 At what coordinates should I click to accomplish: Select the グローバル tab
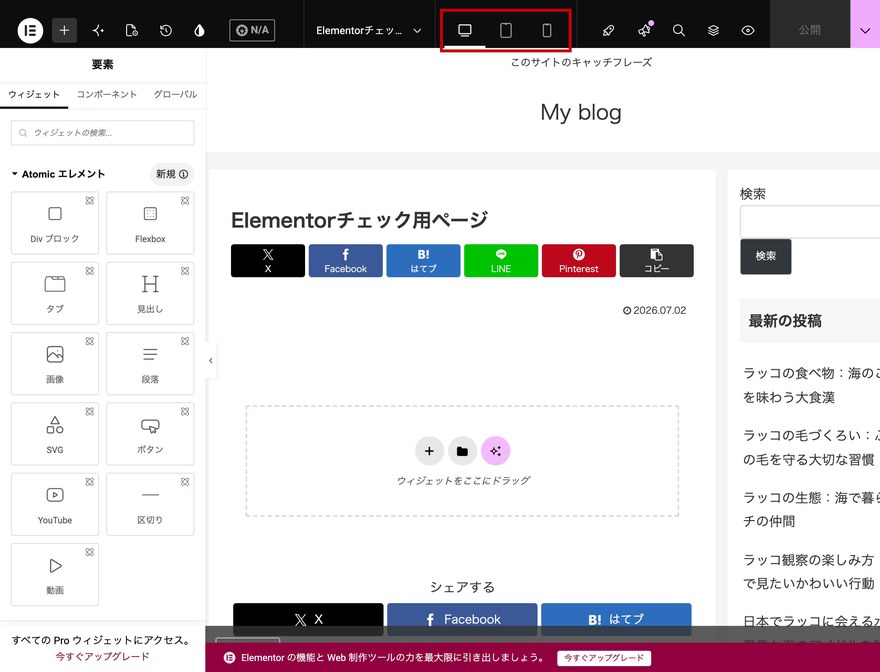coord(175,94)
